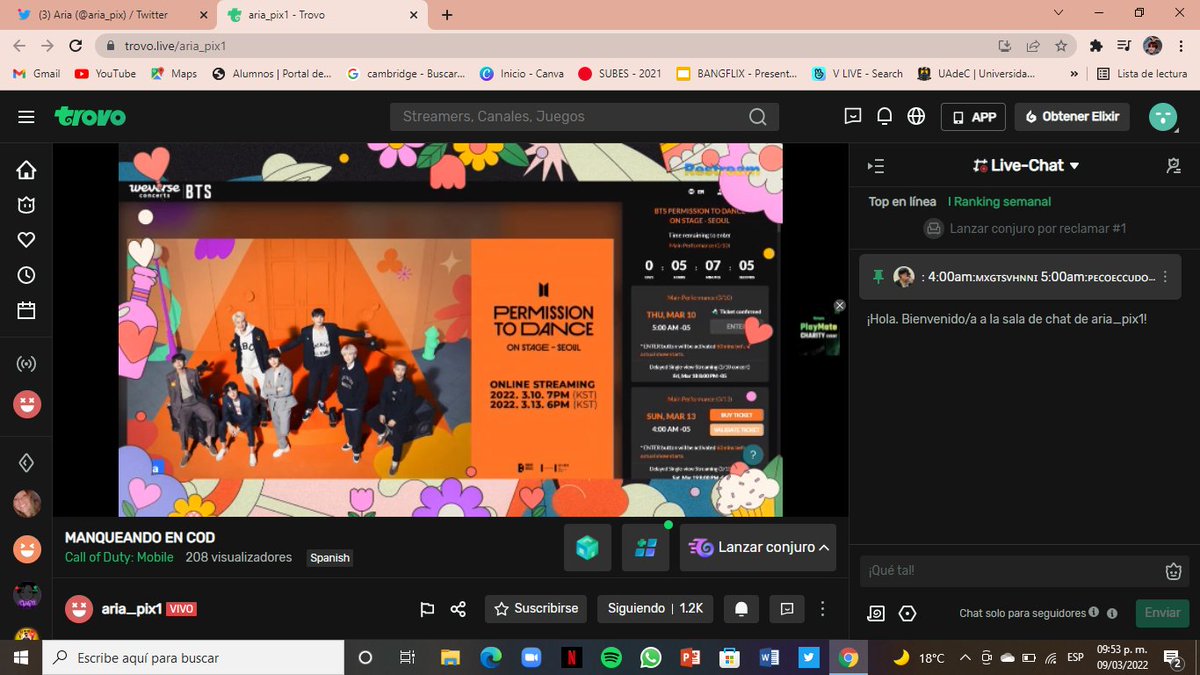Click the report flag icon below the video
Image resolution: width=1200 pixels, height=675 pixels.
[x=427, y=608]
